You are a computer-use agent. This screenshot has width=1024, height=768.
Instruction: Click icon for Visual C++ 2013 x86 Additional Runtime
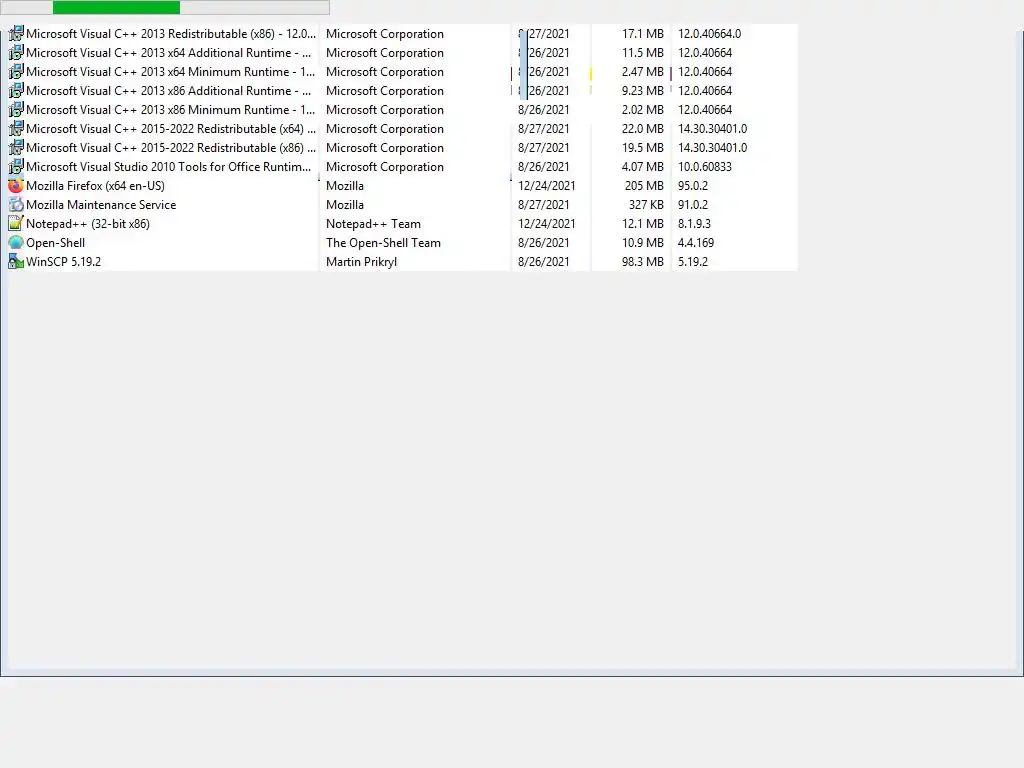16,90
